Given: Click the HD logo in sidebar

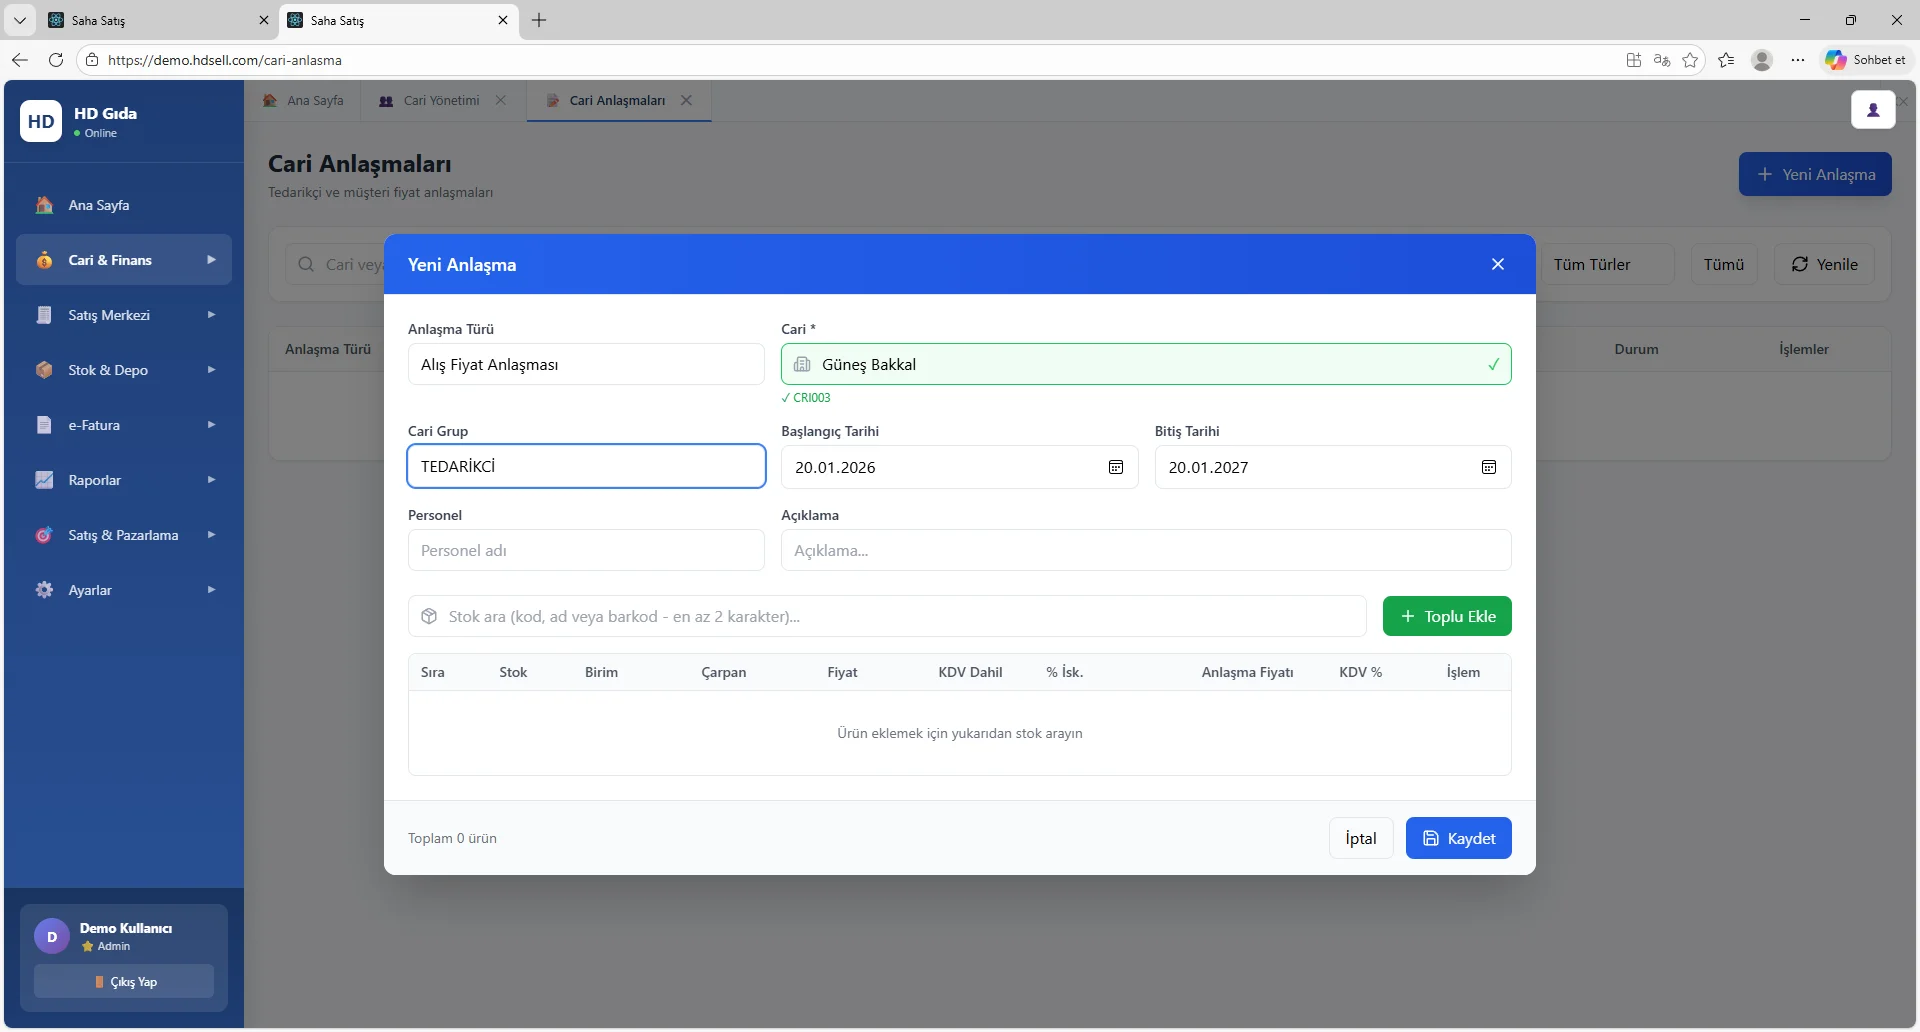Looking at the screenshot, I should coord(41,121).
